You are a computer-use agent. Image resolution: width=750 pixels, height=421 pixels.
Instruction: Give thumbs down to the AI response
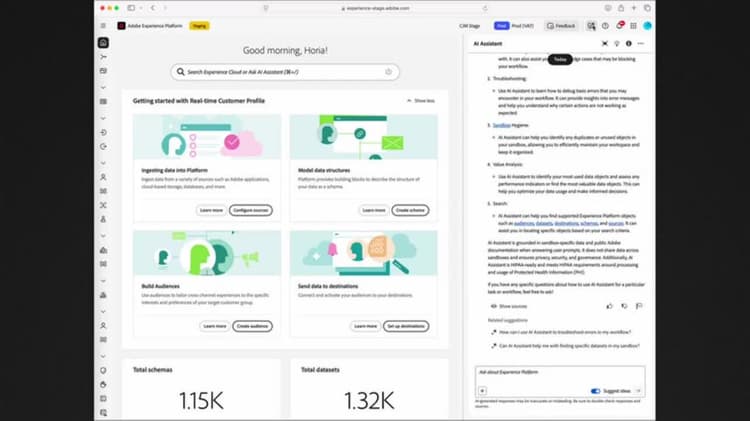624,306
